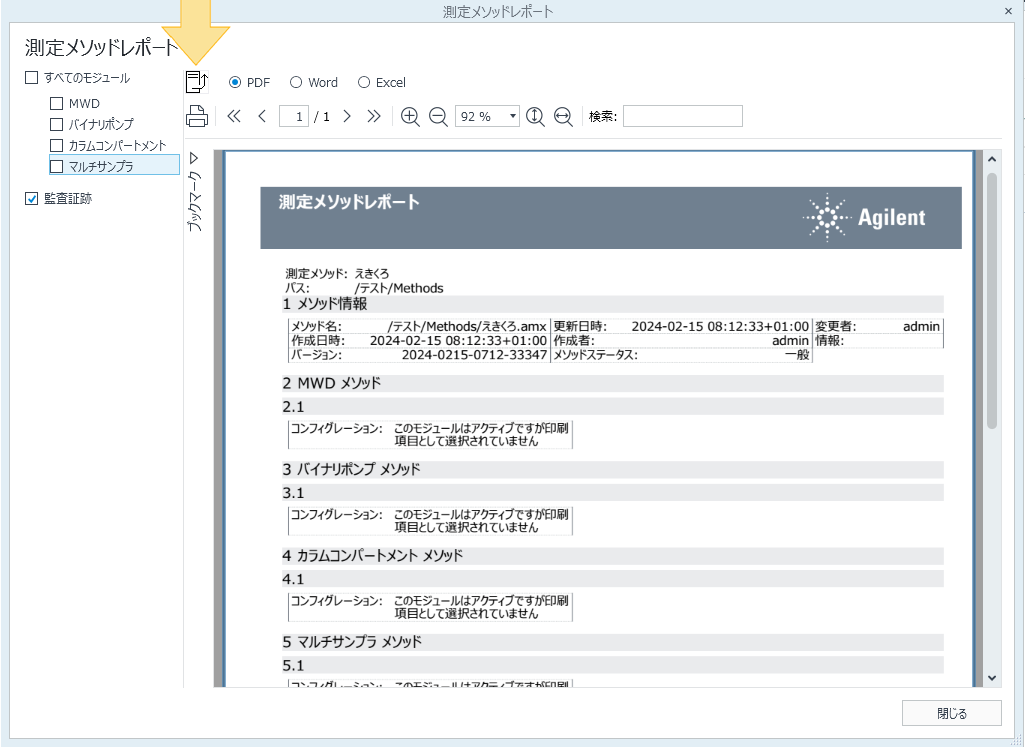Click the 2.1 subsection heading
The image size is (1025, 747).
tap(294, 407)
